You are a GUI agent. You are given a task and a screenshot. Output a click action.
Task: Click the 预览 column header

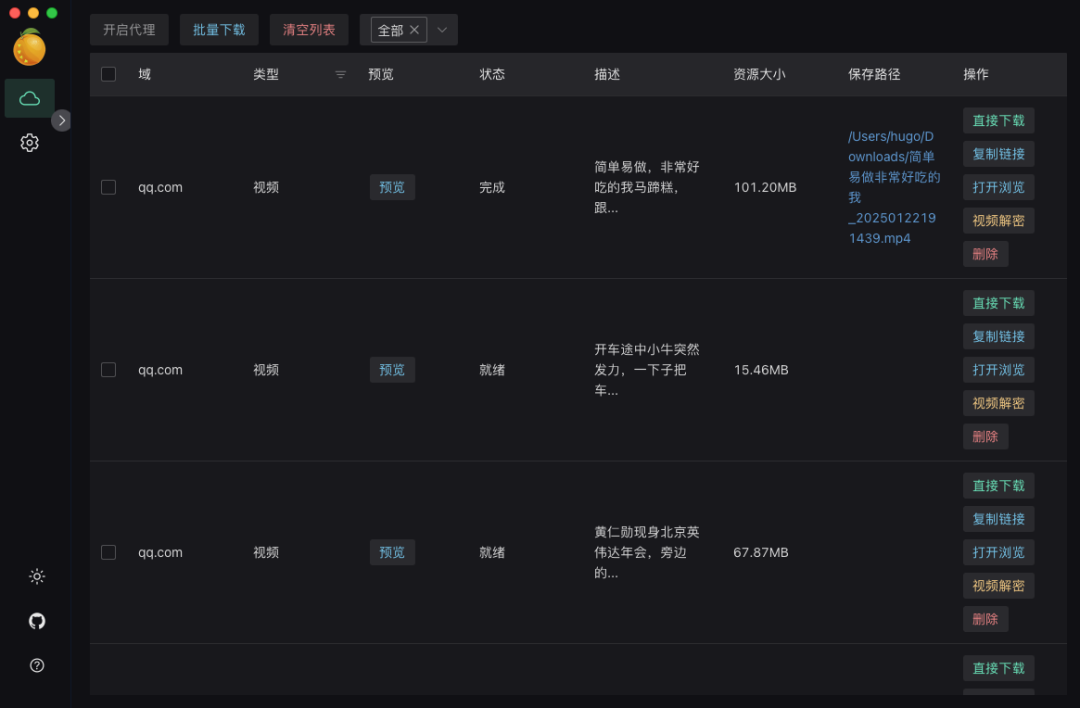pyautogui.click(x=381, y=74)
